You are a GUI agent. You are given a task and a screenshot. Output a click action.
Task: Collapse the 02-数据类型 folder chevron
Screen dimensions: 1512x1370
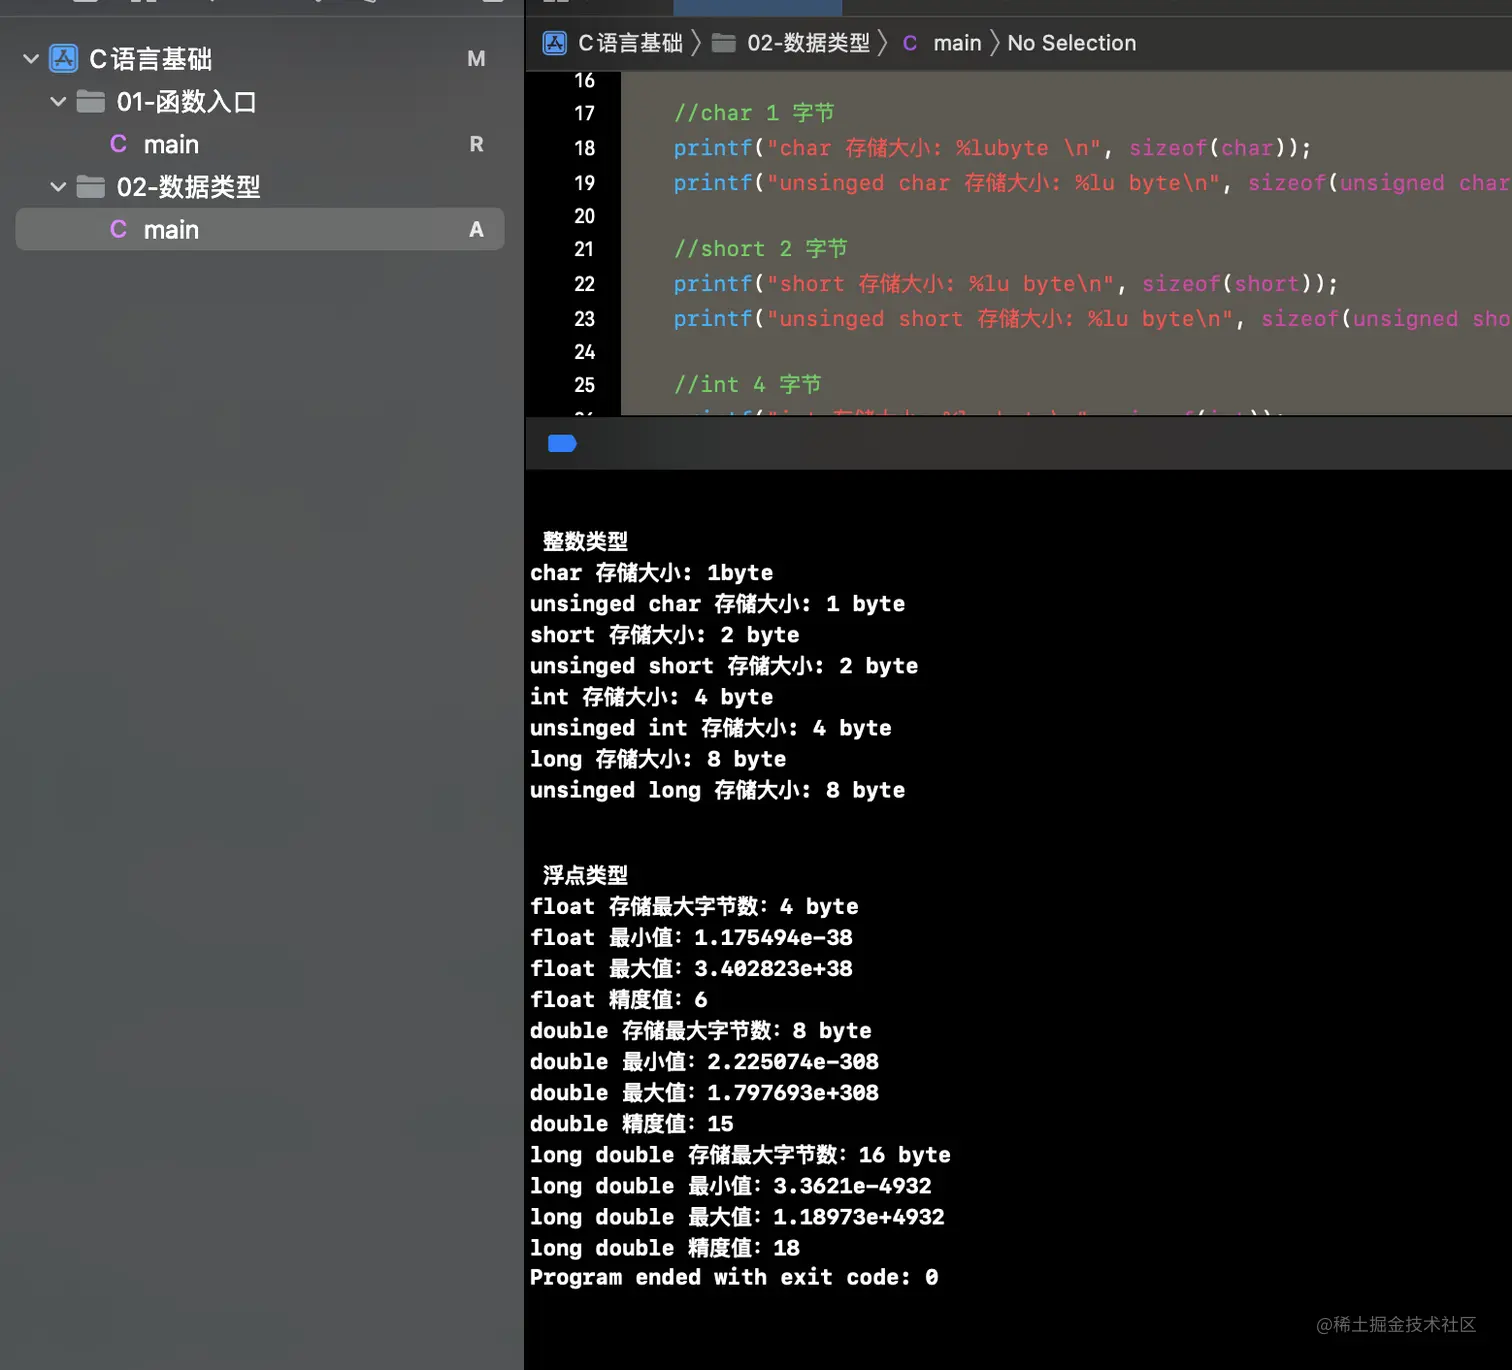58,187
